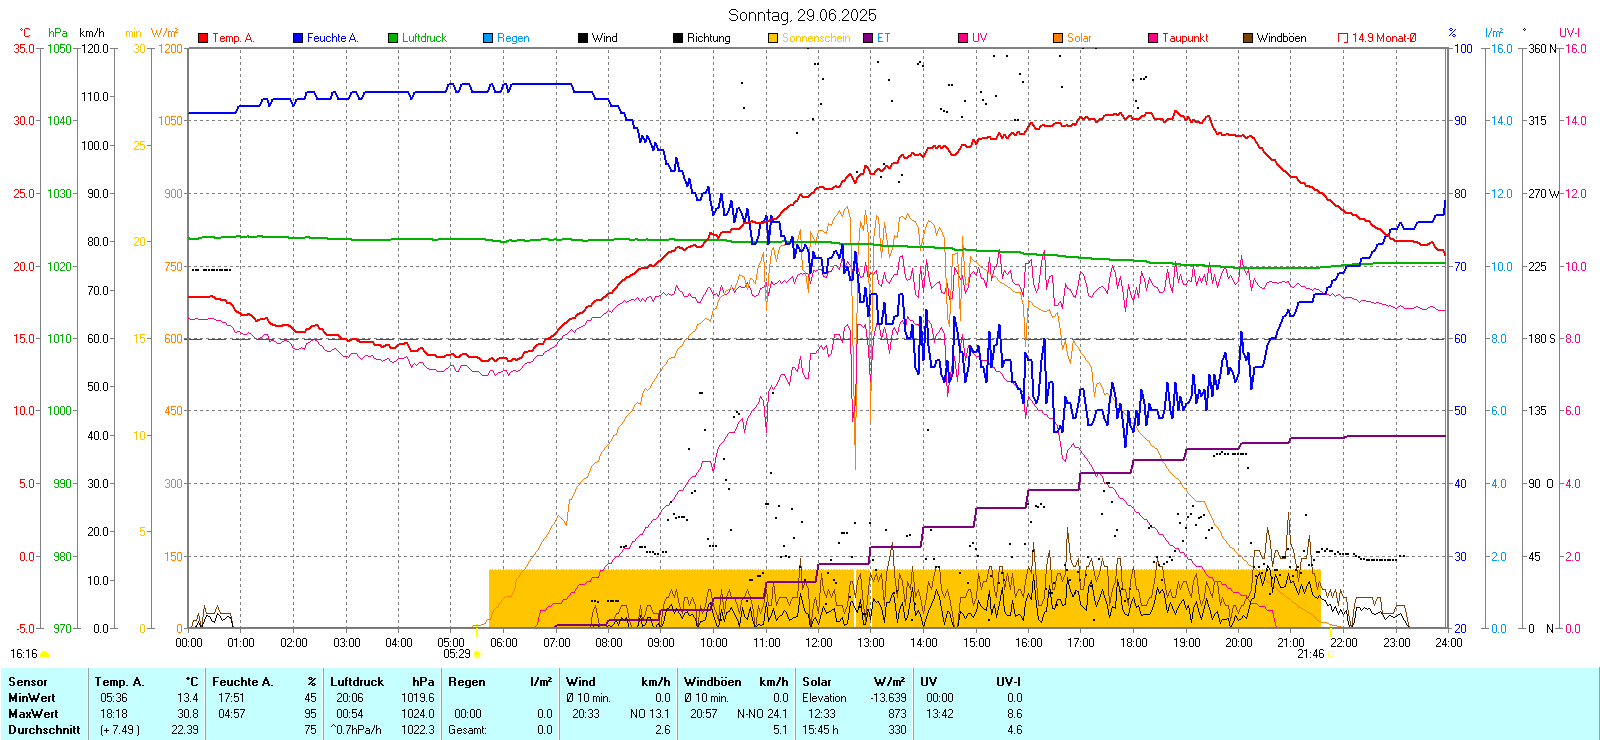This screenshot has height=740, width=1600.
Task: Select the Taupunkt legend label
Action: (x=1185, y=38)
